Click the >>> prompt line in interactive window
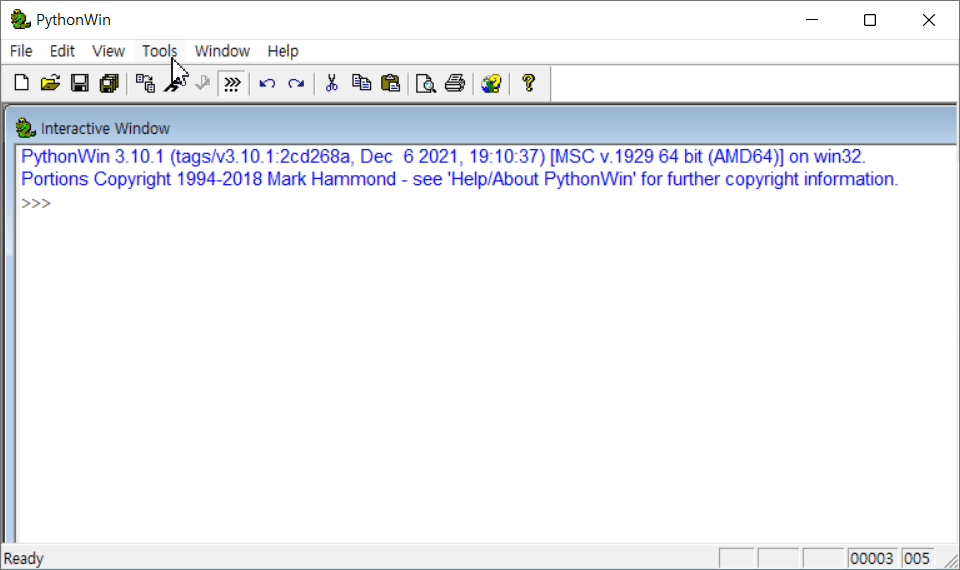Viewport: 960px width, 570px height. [x=36, y=203]
